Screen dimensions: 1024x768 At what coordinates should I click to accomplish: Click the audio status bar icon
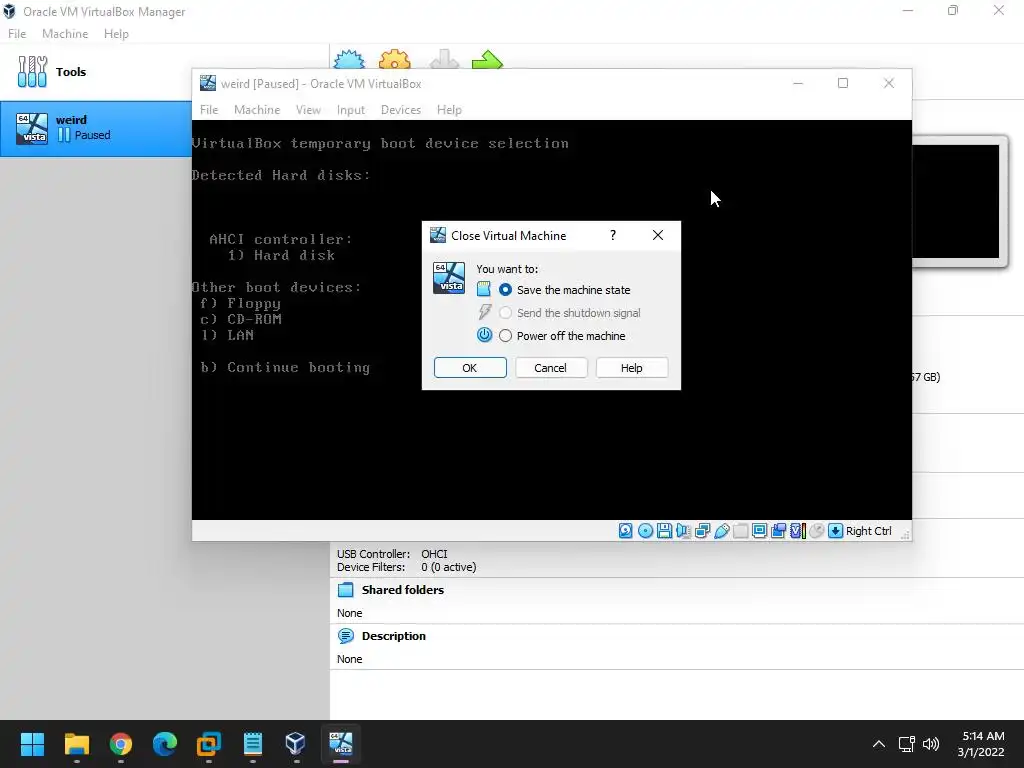point(683,531)
